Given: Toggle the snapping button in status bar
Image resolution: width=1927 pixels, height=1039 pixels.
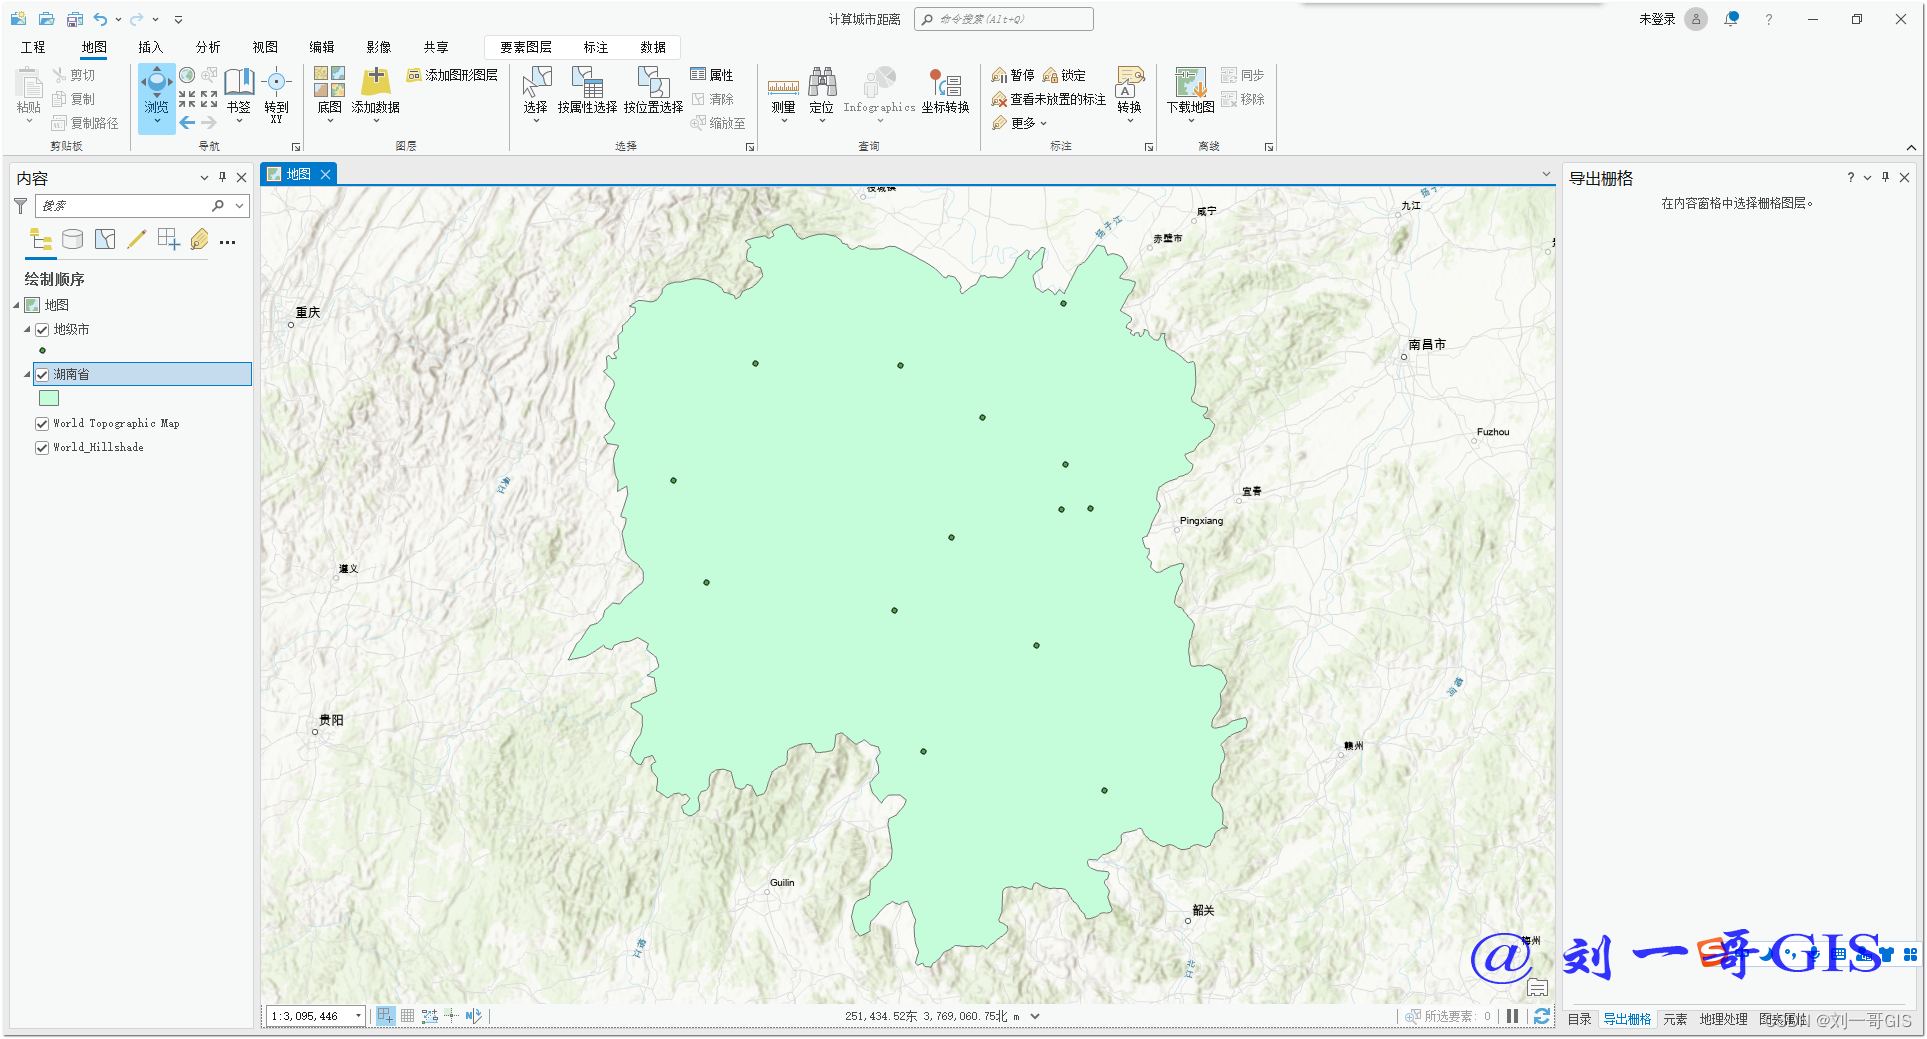Looking at the screenshot, I should pos(385,1016).
